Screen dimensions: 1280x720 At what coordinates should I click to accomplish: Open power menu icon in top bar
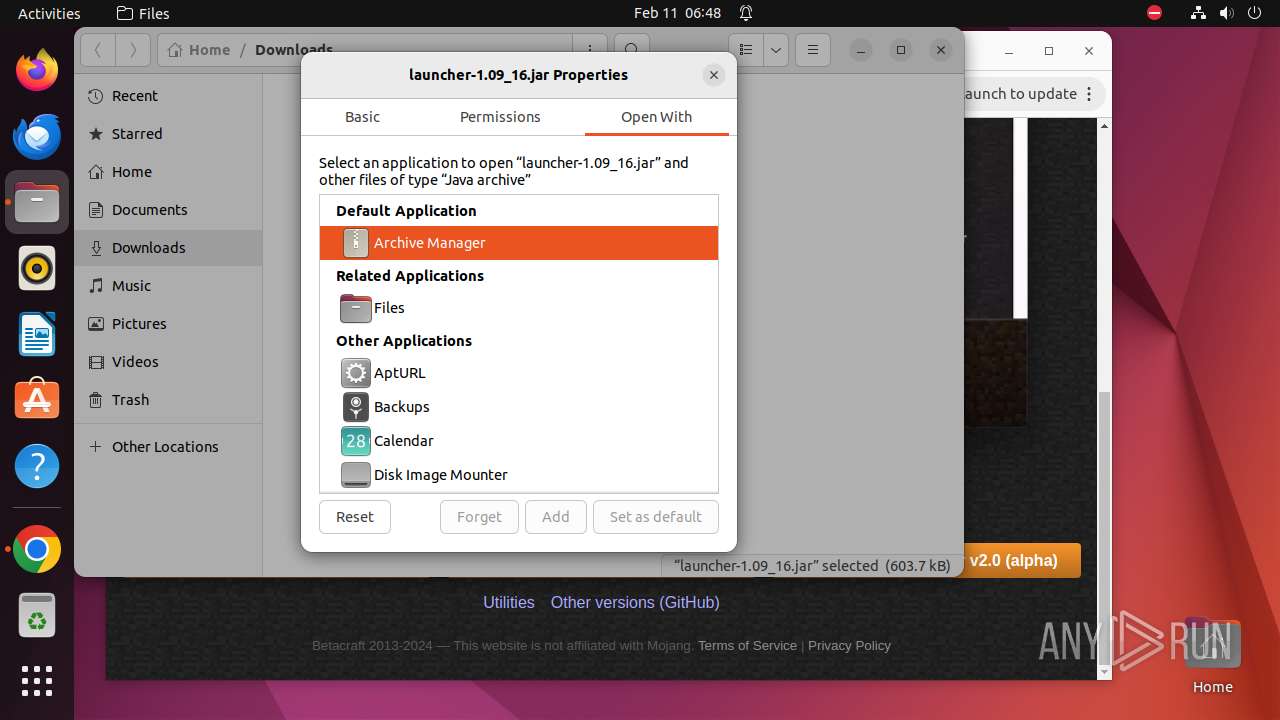1254,13
